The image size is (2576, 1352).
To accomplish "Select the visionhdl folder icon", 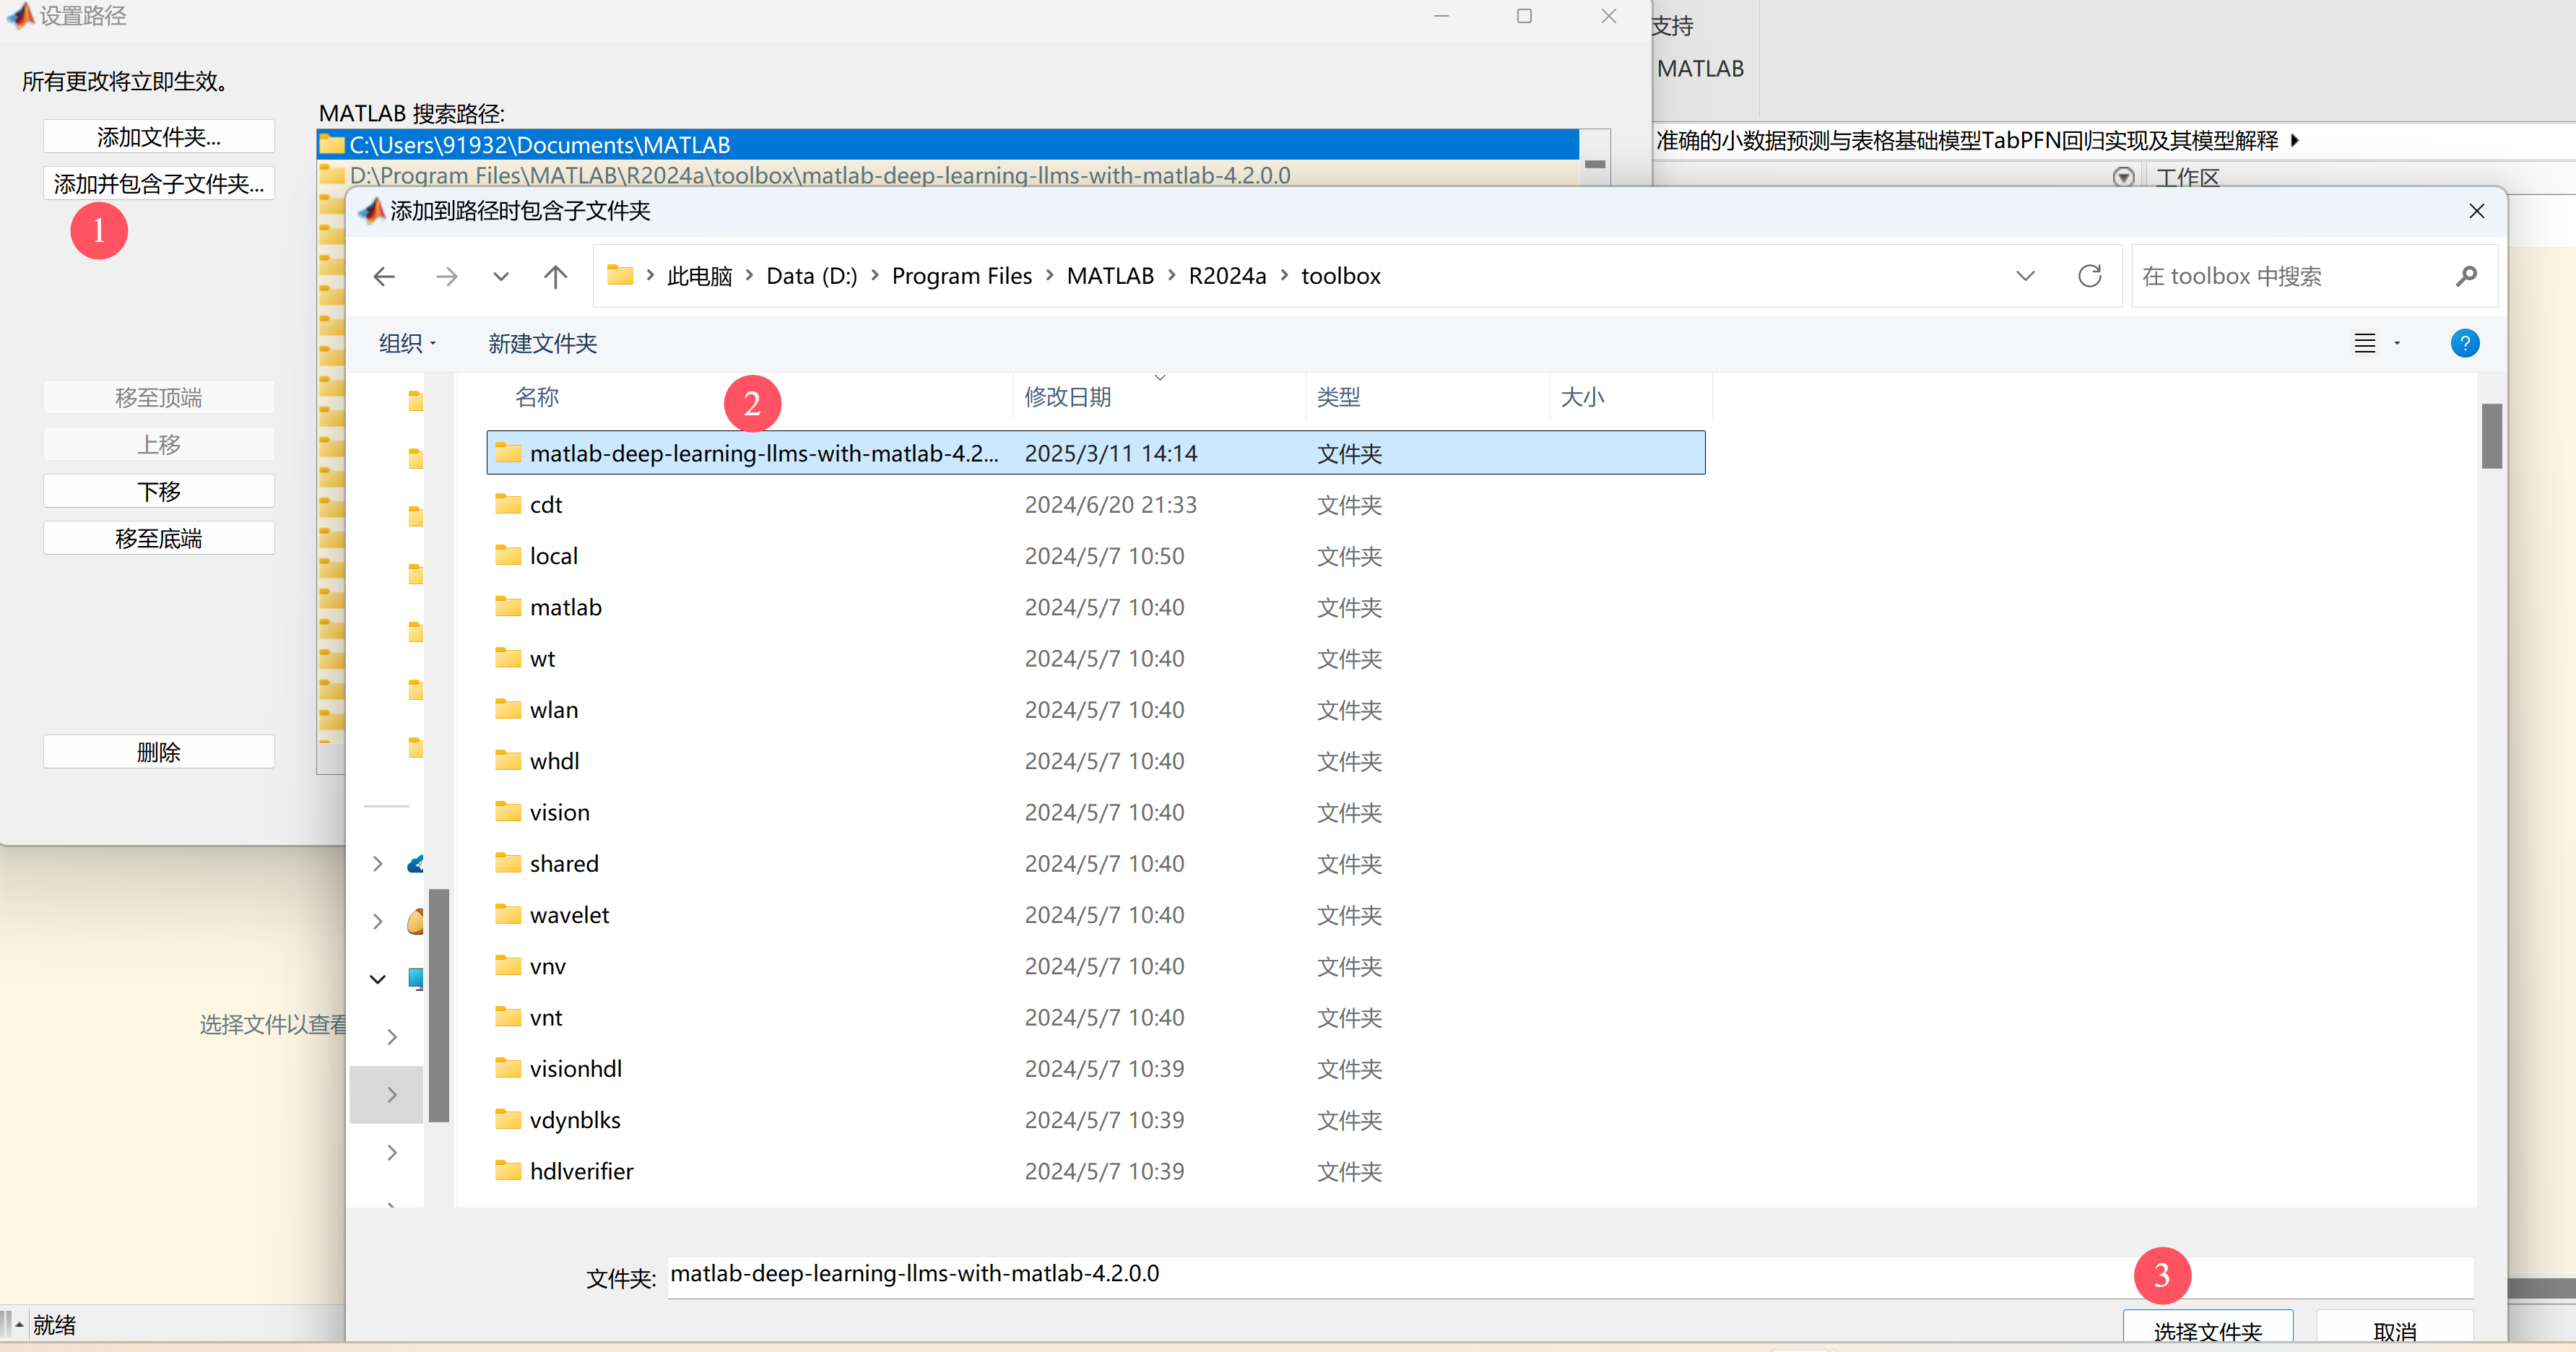I will point(508,1068).
